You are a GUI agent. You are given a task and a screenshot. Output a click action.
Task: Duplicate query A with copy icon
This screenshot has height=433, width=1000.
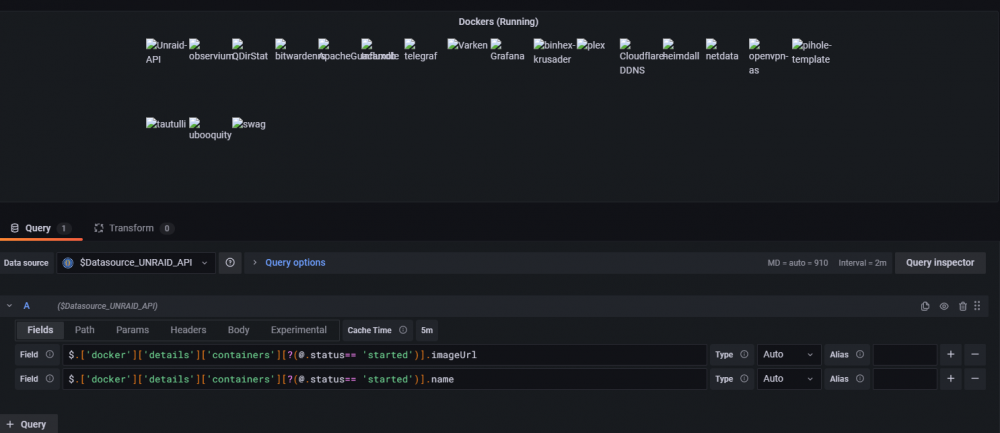coord(925,306)
